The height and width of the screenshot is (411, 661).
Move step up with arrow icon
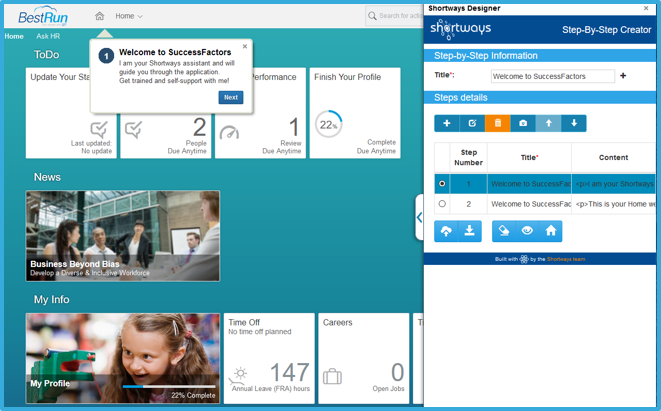548,123
